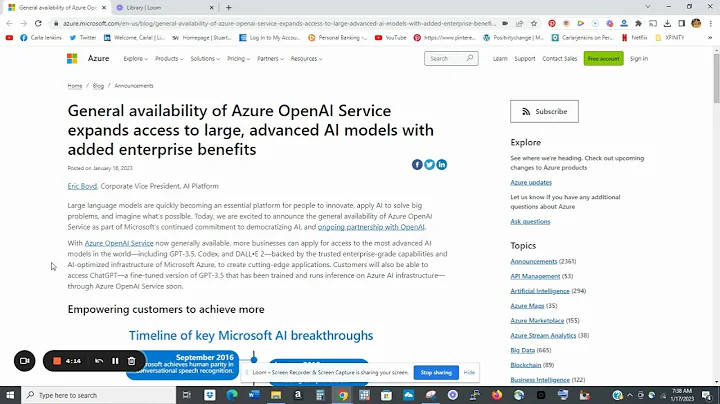This screenshot has height=404, width=720.
Task: Share the article on LinkedIn
Action: [442, 164]
